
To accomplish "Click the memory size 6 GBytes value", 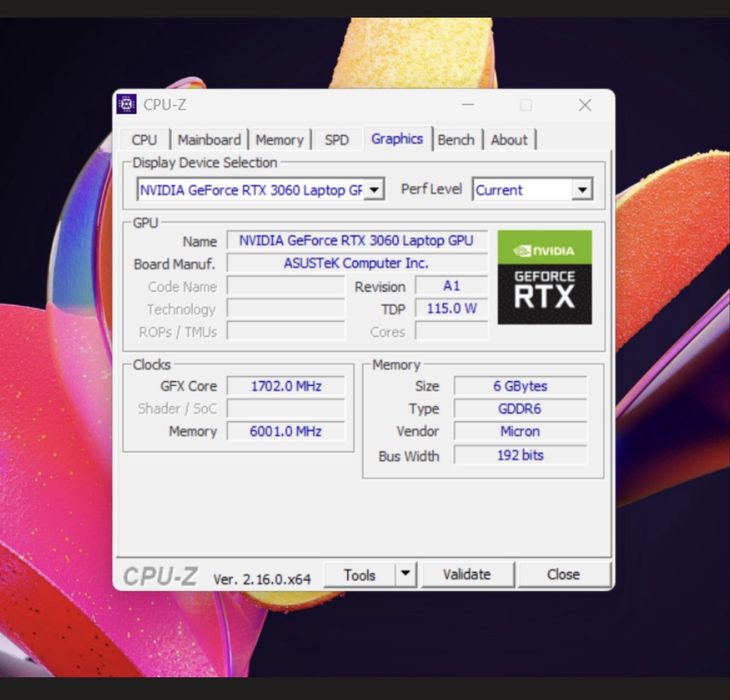I will tap(520, 386).
